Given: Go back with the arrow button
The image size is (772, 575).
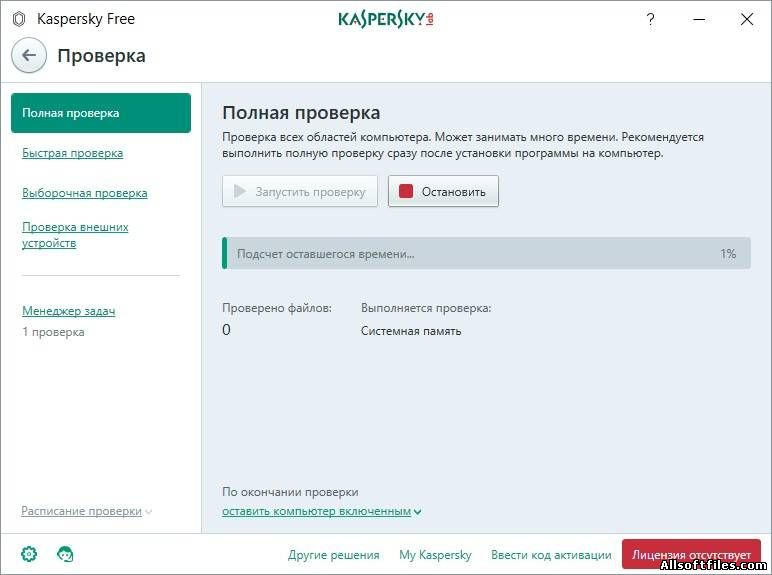Looking at the screenshot, I should [x=29, y=55].
